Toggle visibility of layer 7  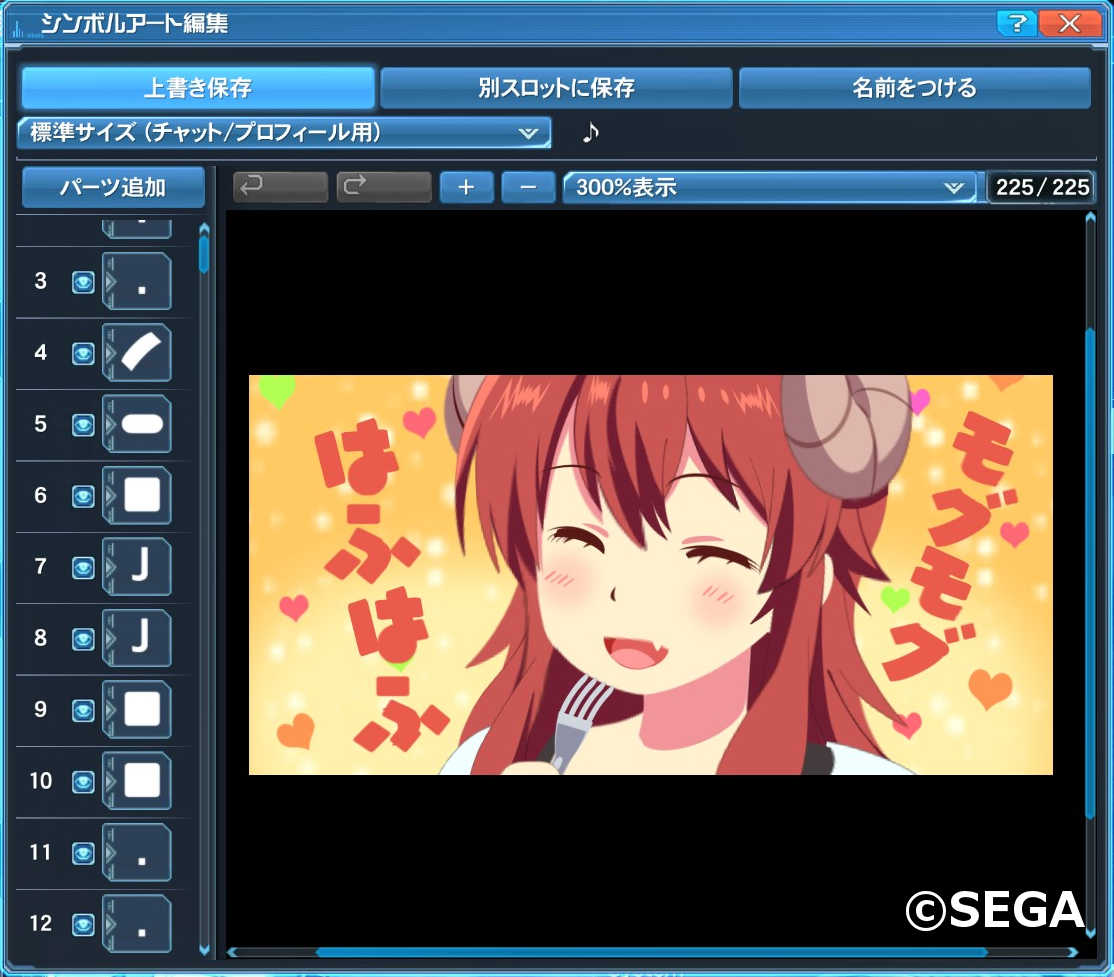(83, 567)
